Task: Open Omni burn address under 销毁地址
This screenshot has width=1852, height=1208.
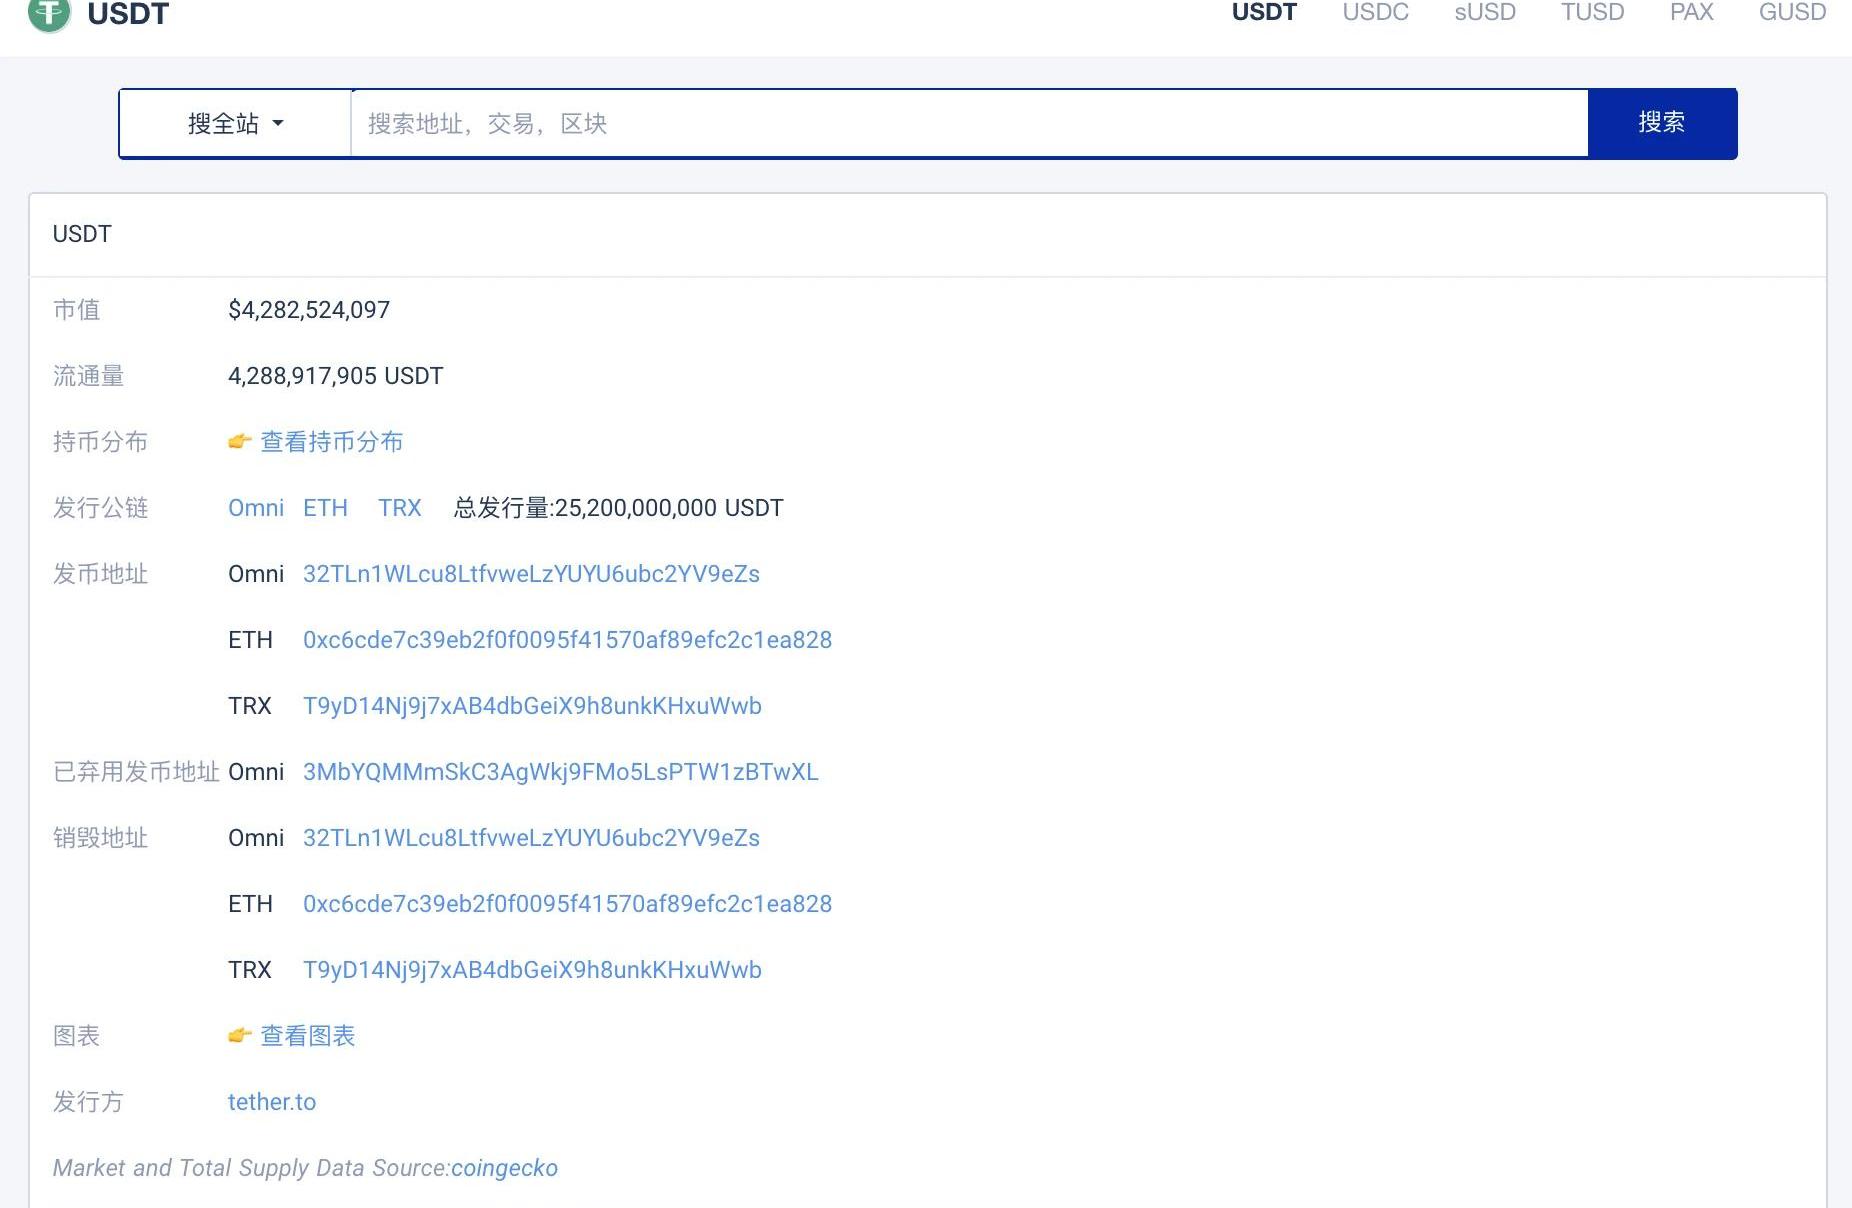Action: pos(531,838)
